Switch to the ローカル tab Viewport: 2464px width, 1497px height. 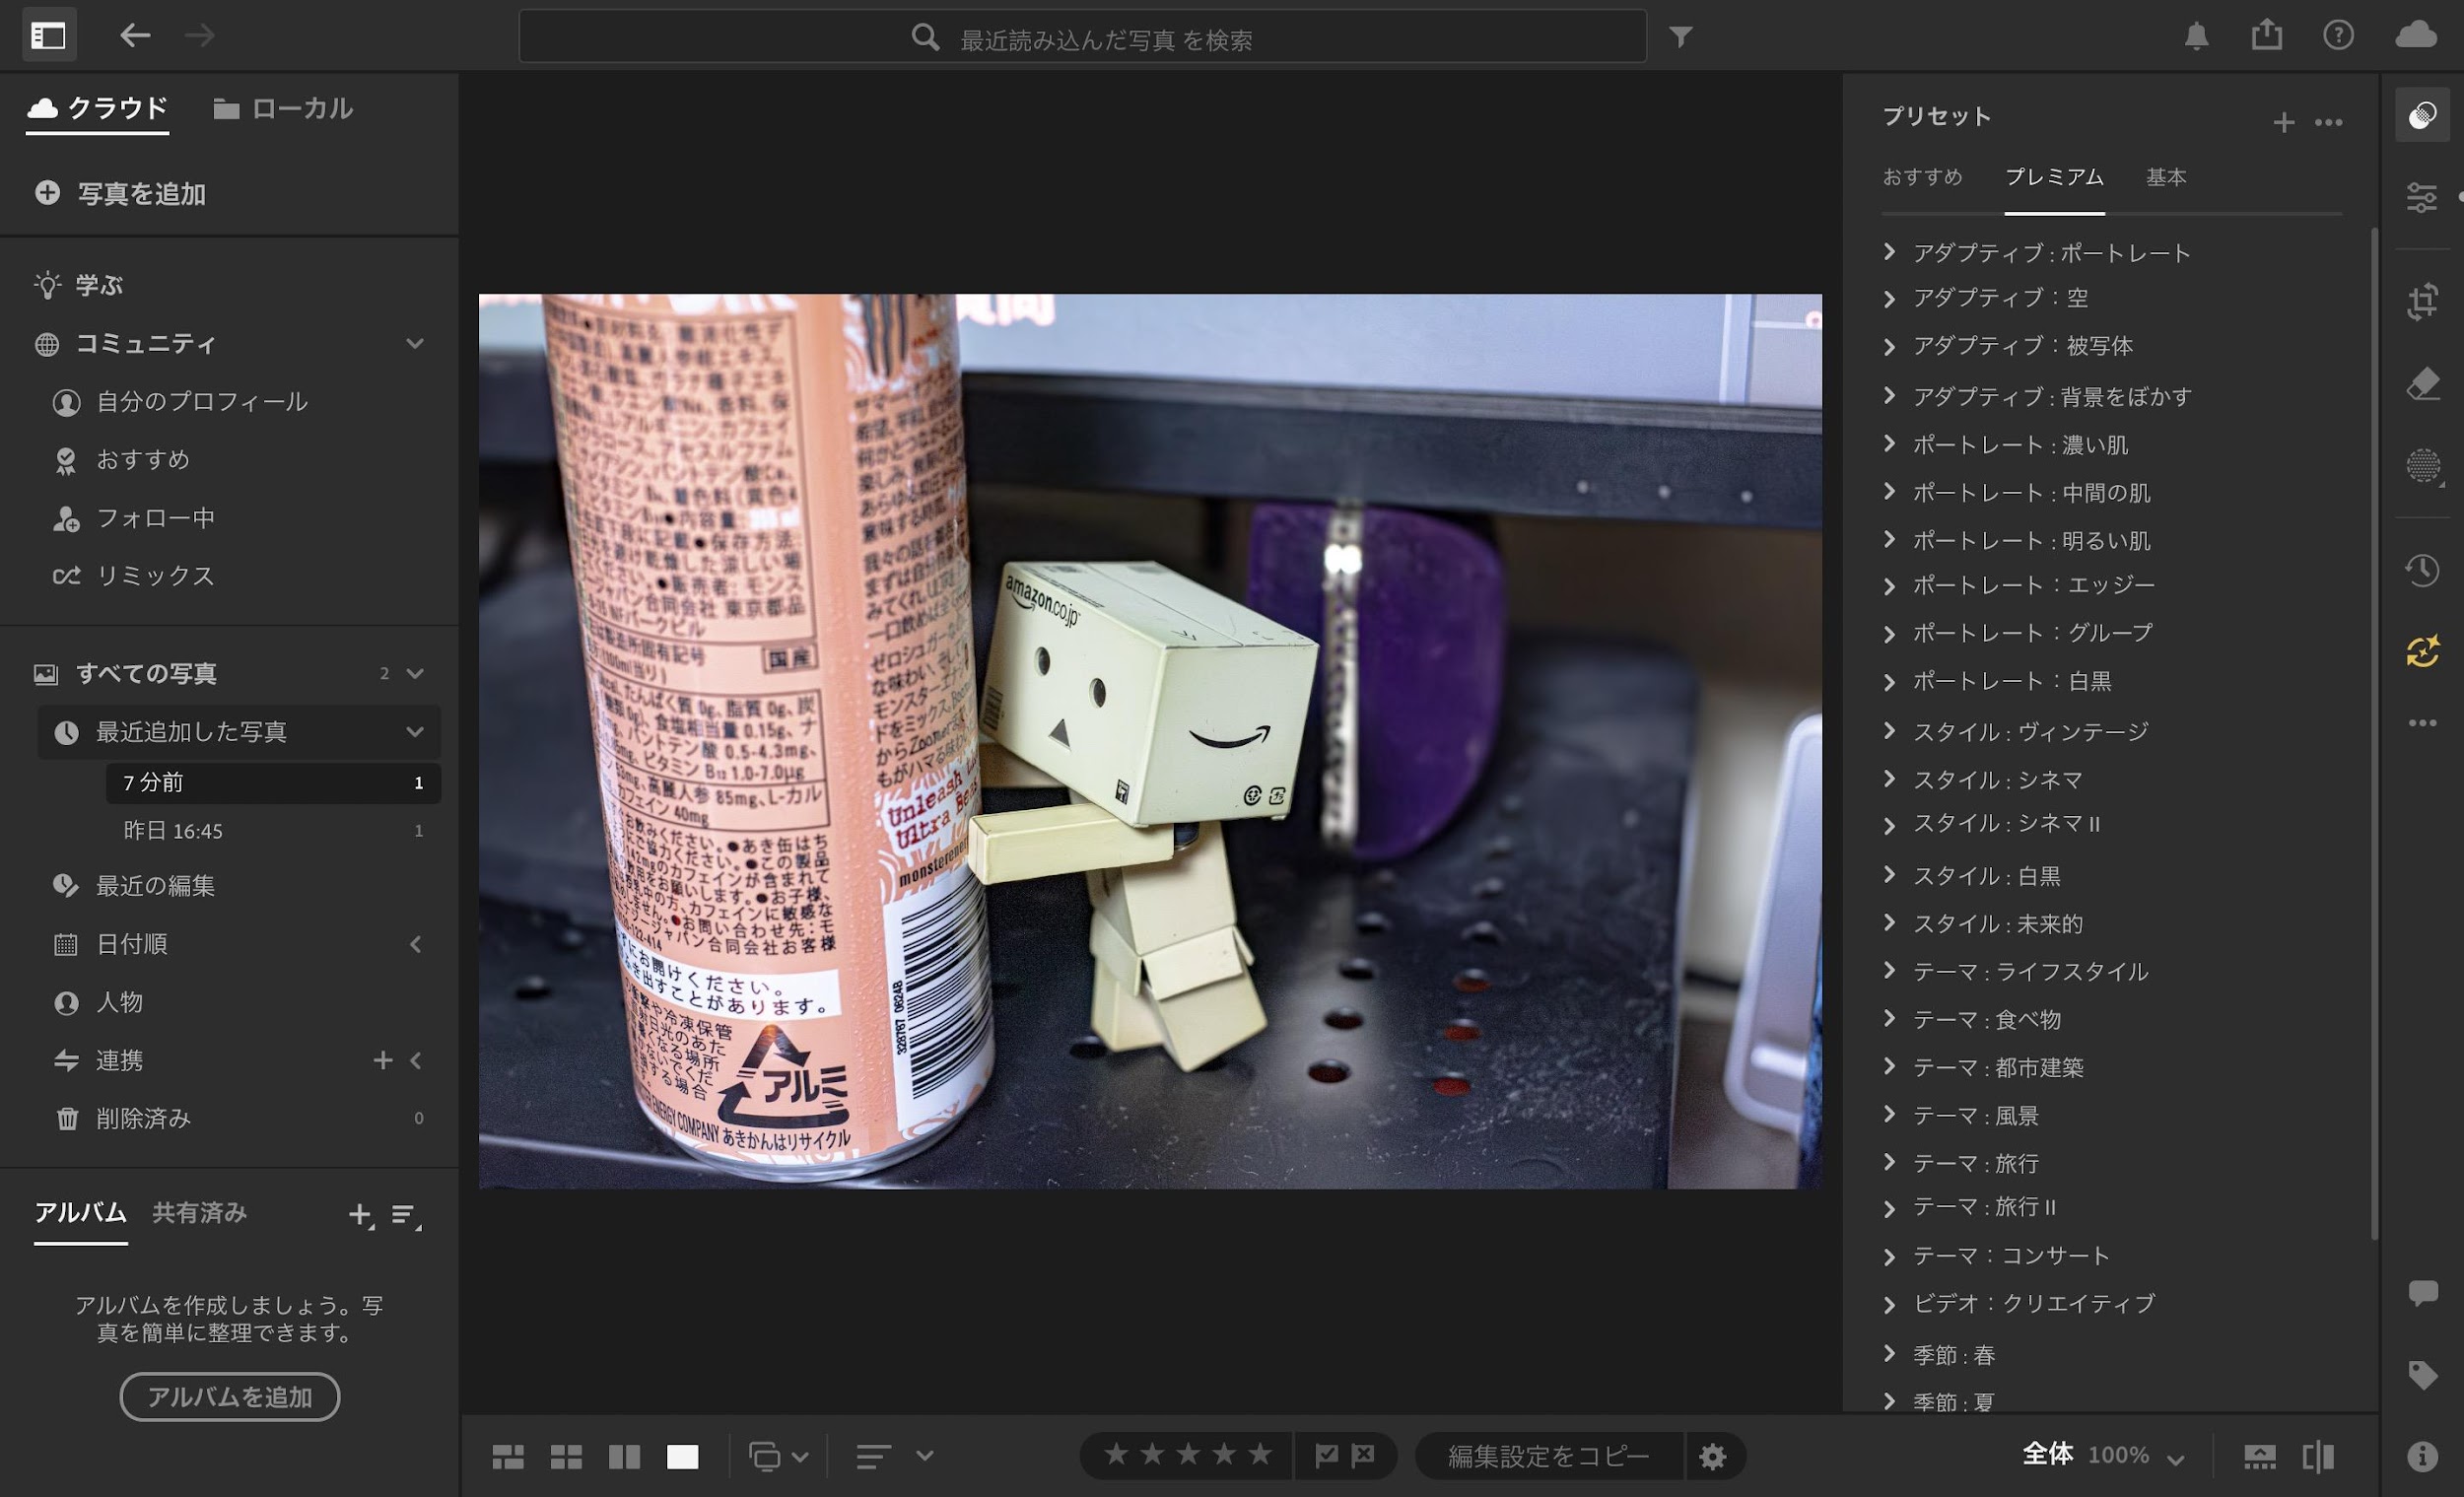[283, 108]
